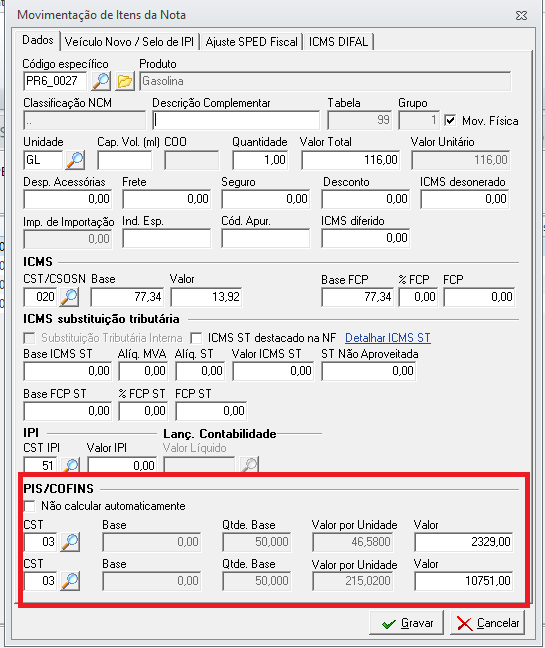Open first PIS/COFINS CST lookup magnifier
The width and height of the screenshot is (545, 648).
pyautogui.click(x=70, y=542)
